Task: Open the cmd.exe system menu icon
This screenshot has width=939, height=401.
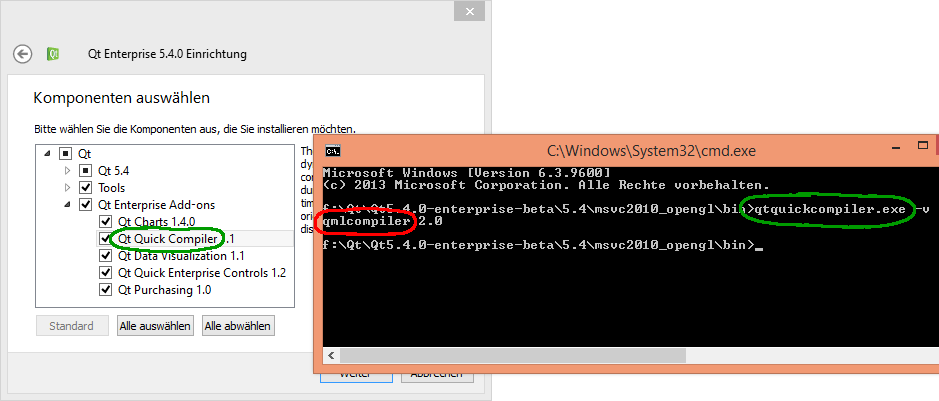Action: point(335,151)
